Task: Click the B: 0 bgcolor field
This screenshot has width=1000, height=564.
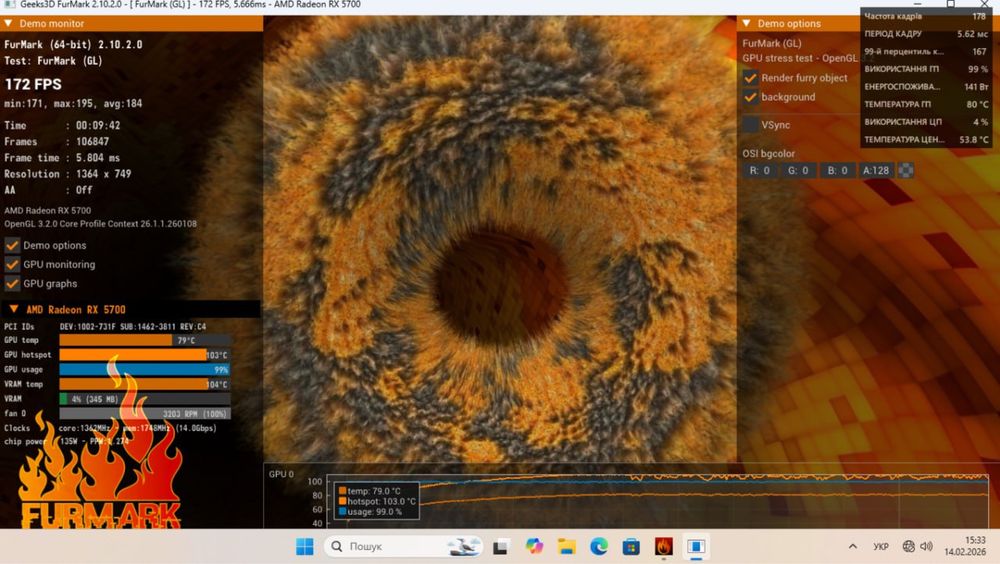Action: coord(837,170)
